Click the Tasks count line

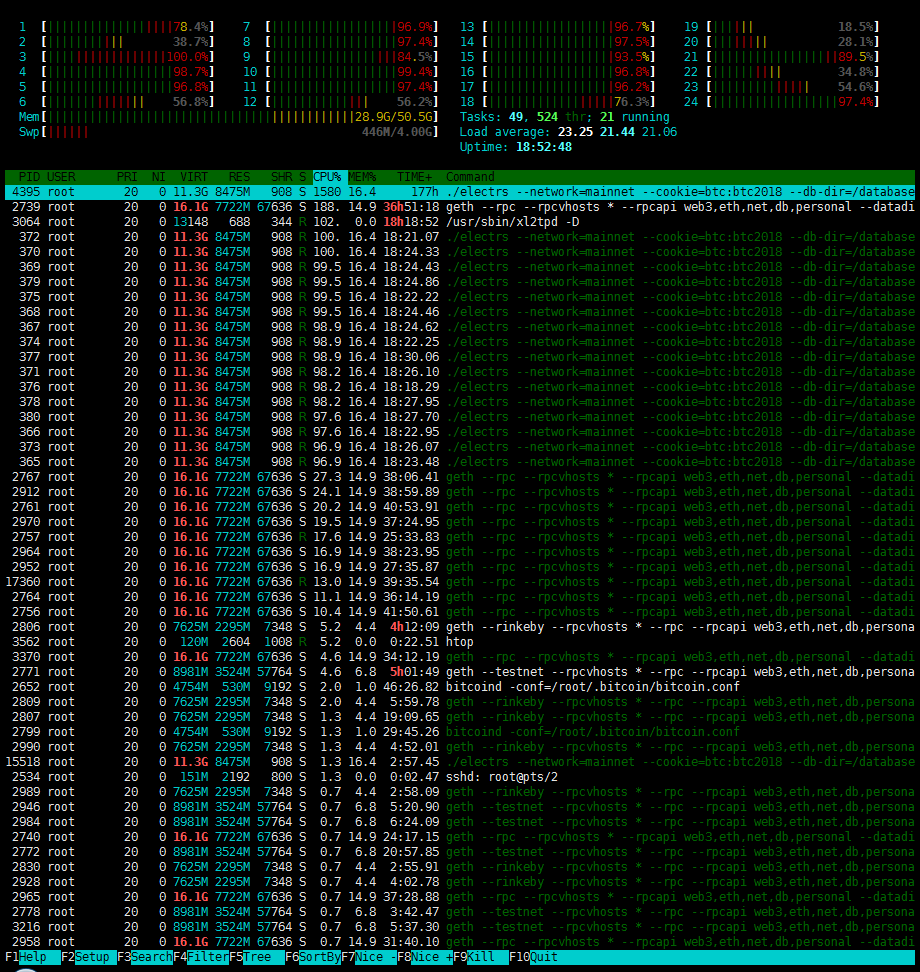(565, 117)
